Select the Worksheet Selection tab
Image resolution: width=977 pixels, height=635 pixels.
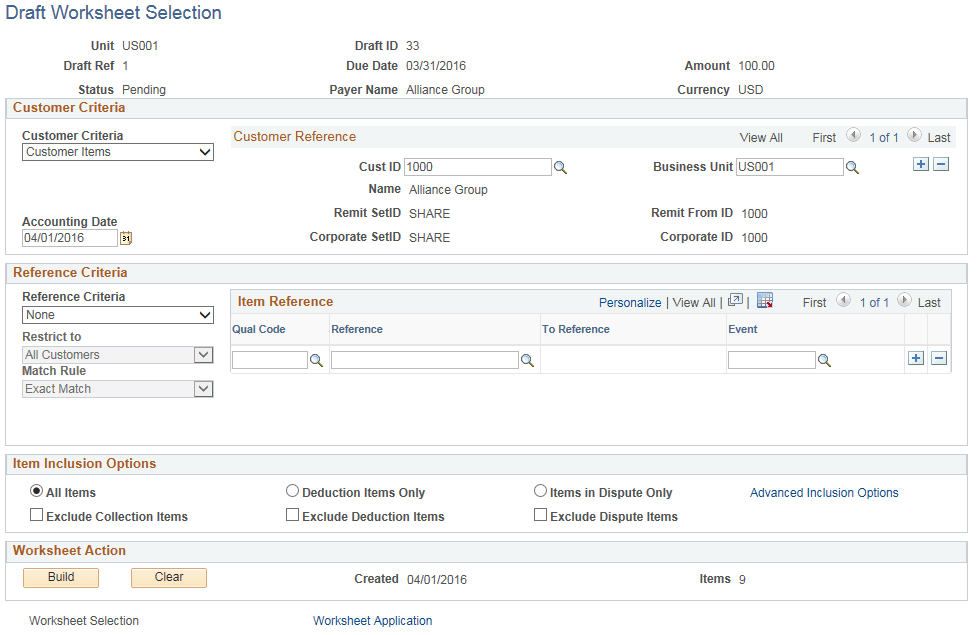click(x=84, y=621)
